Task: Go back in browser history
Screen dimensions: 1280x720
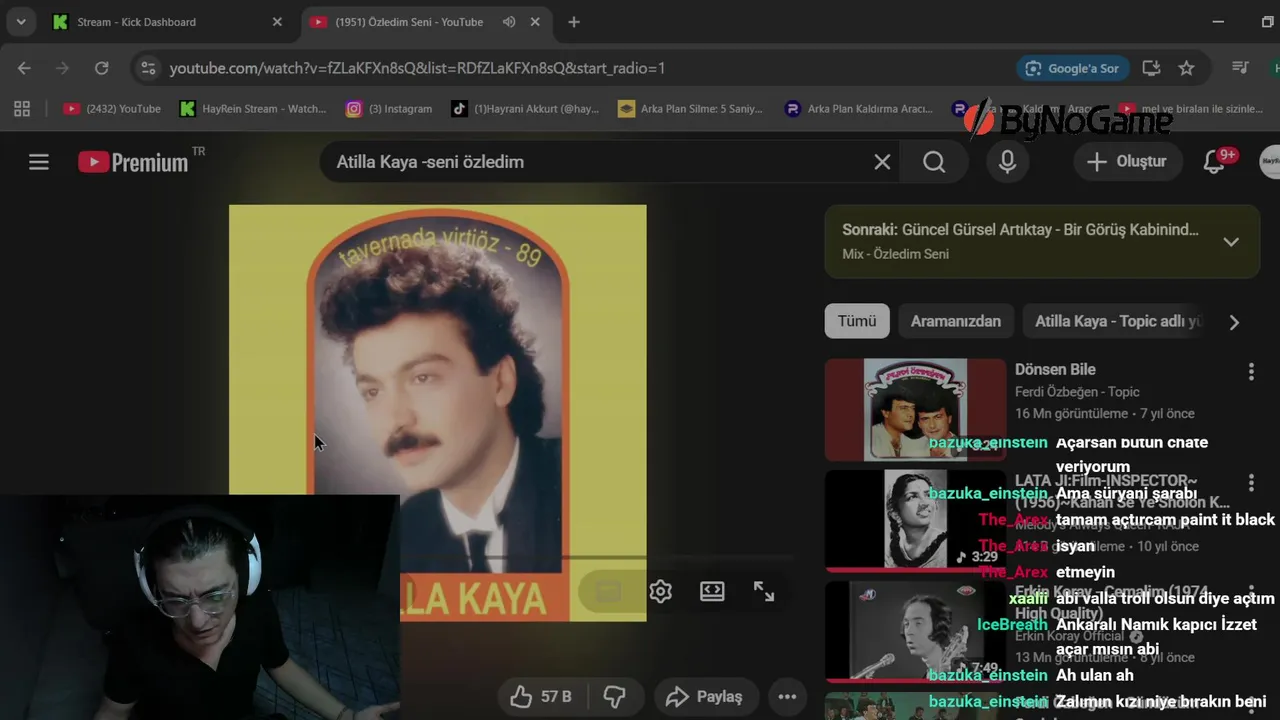Action: click(x=24, y=68)
